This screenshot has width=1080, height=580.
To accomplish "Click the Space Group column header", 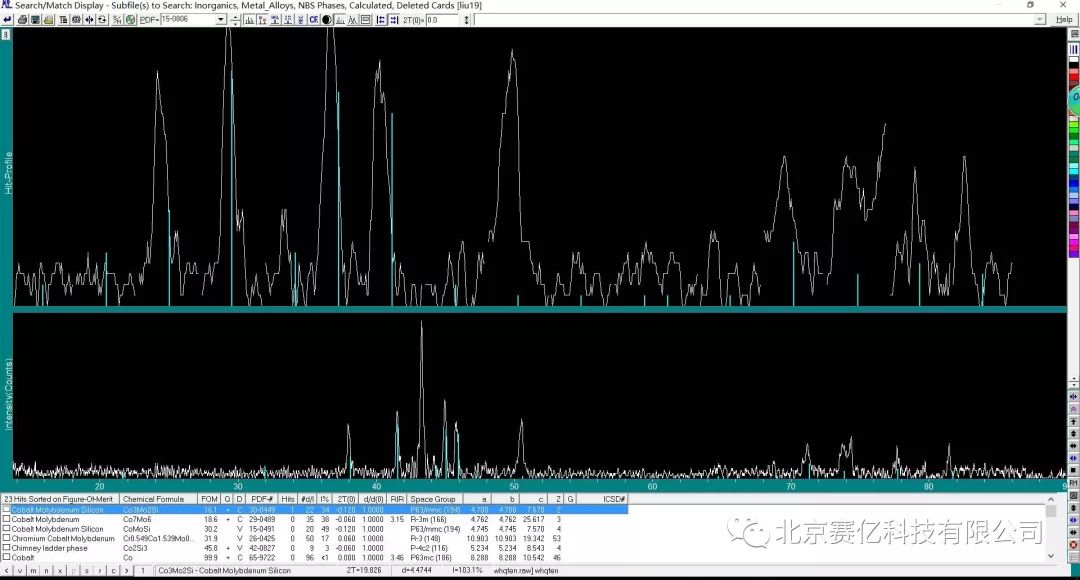I will tap(432, 499).
